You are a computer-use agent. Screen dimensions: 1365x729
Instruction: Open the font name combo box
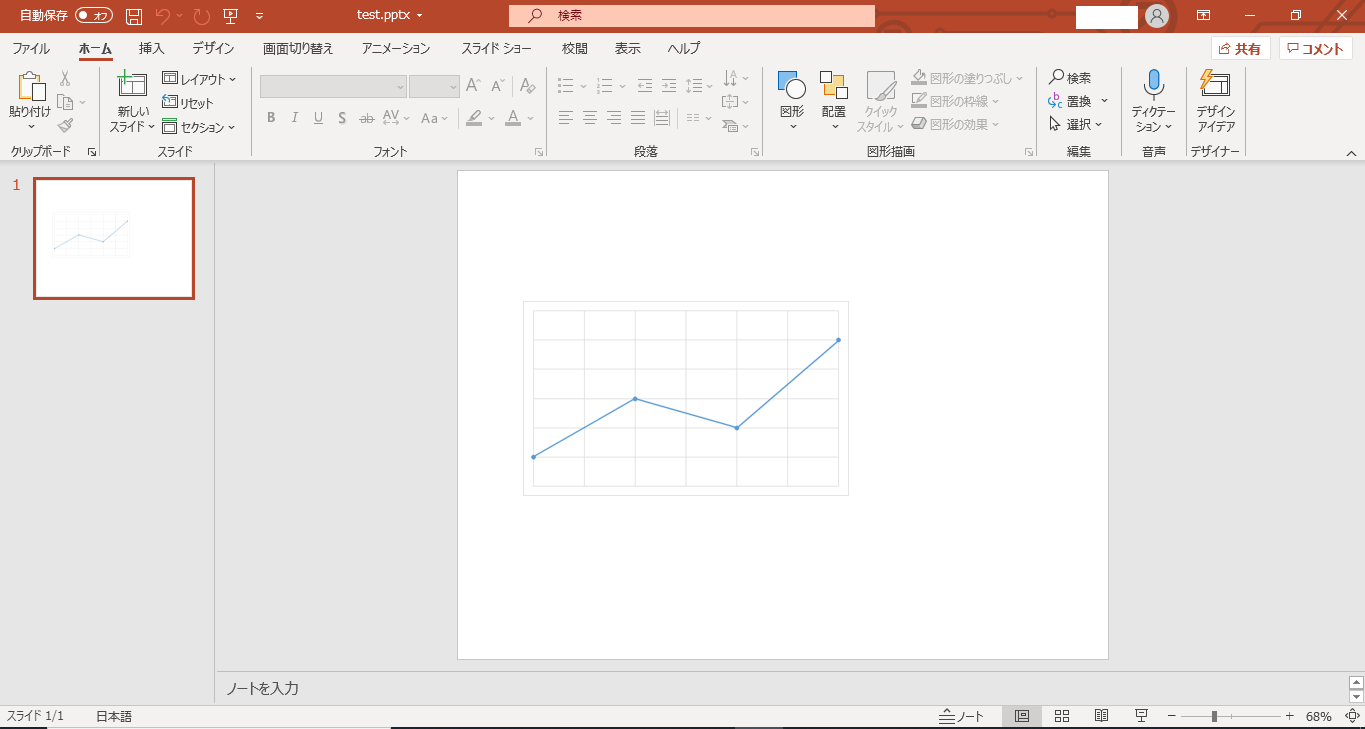(333, 87)
